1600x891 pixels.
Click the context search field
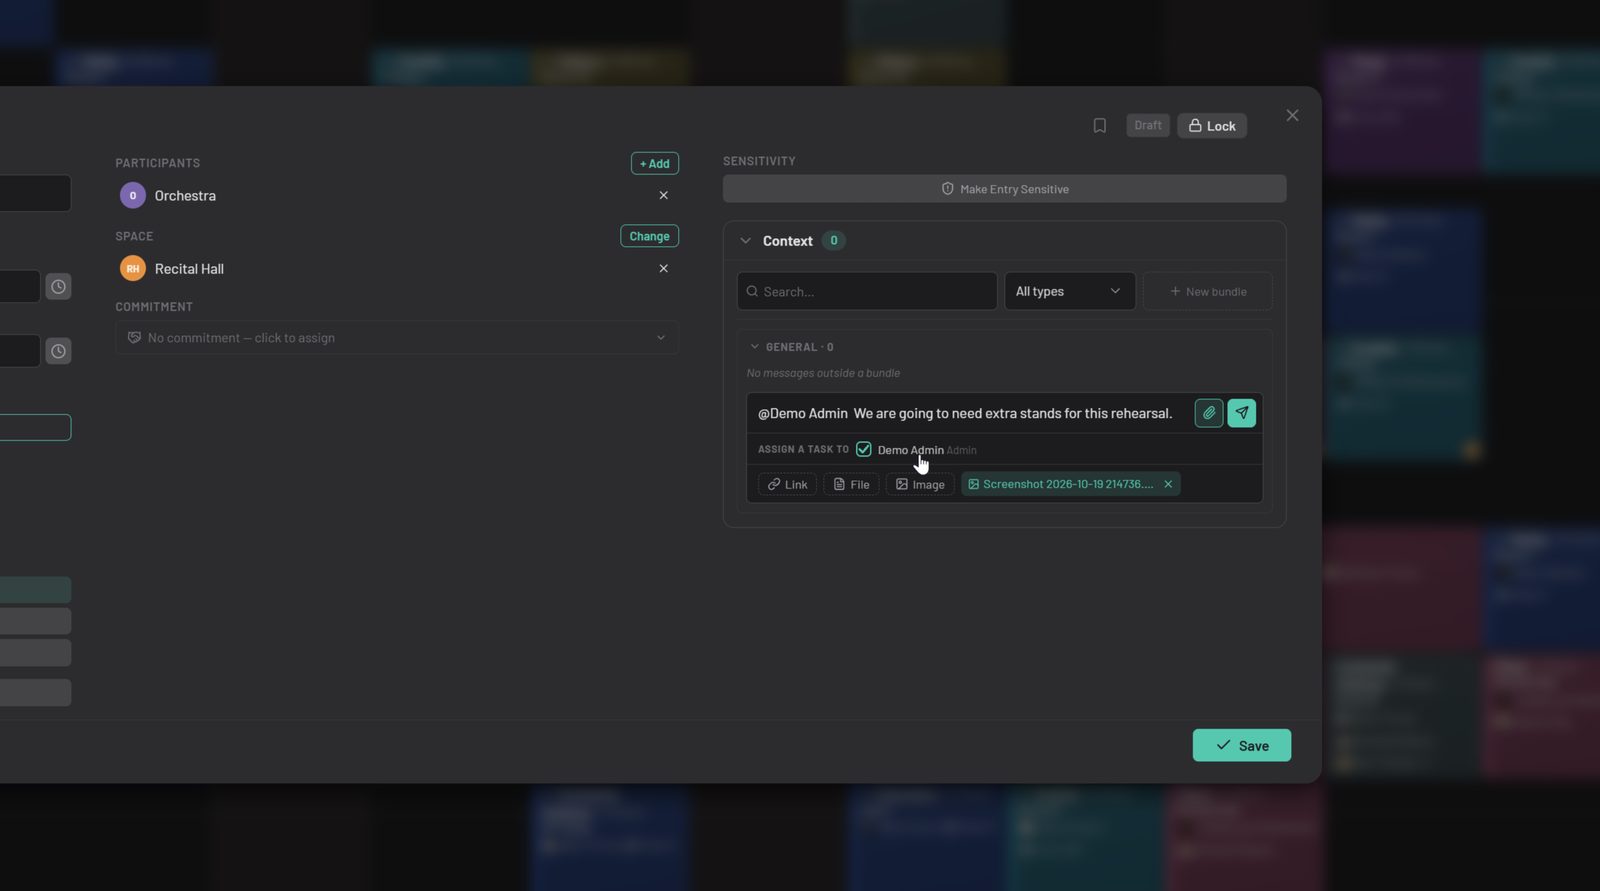point(867,291)
